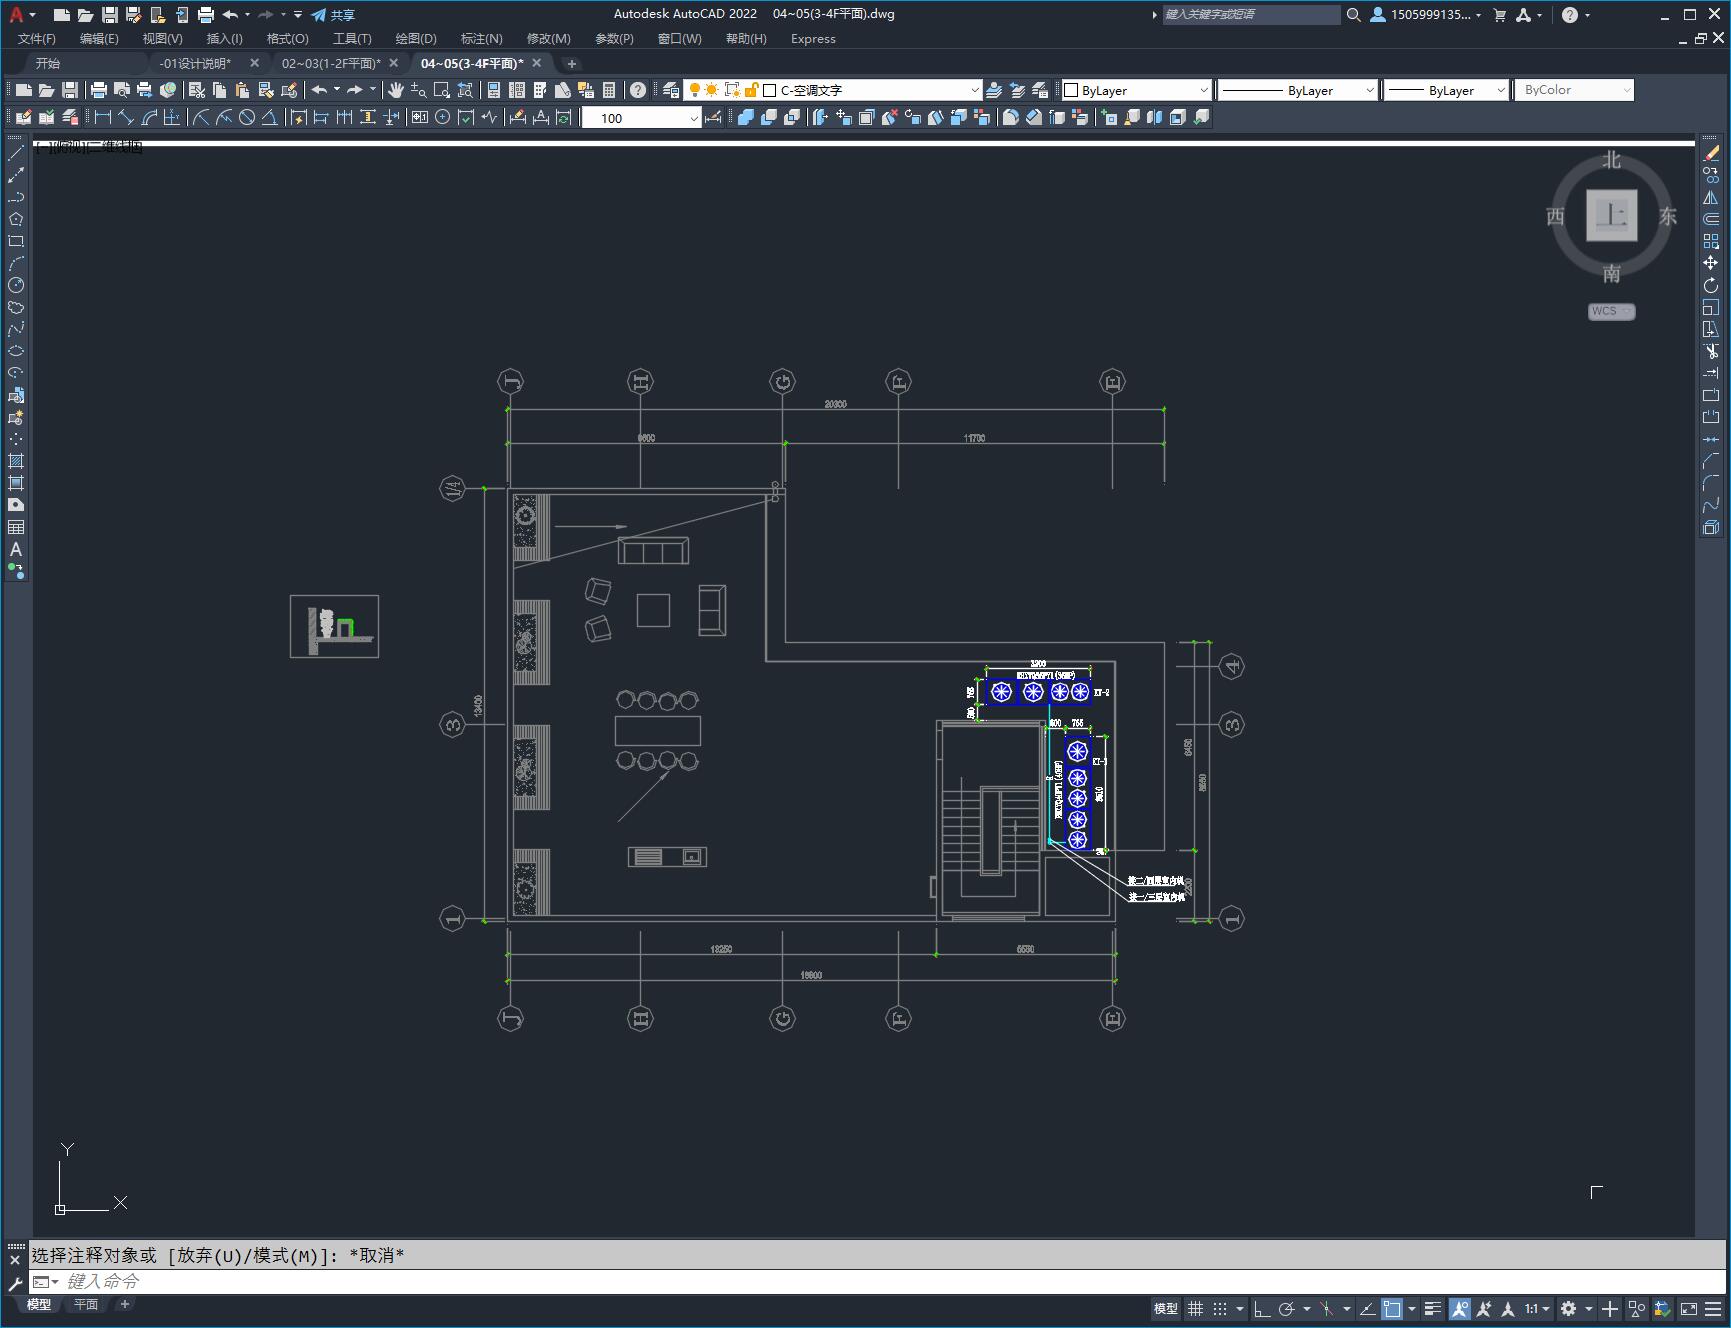Select the Mirror tool in the modify toolbar

point(1711,197)
